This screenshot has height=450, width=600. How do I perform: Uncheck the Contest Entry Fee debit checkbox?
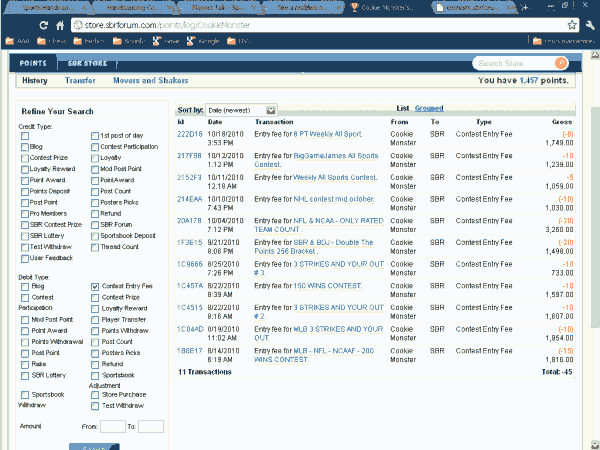click(x=96, y=286)
